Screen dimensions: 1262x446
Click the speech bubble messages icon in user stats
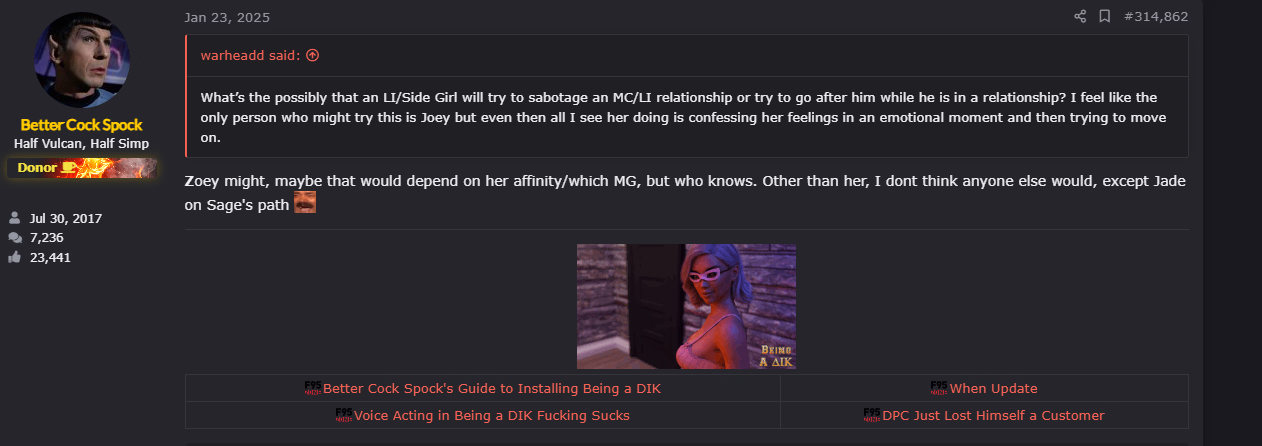(15, 237)
